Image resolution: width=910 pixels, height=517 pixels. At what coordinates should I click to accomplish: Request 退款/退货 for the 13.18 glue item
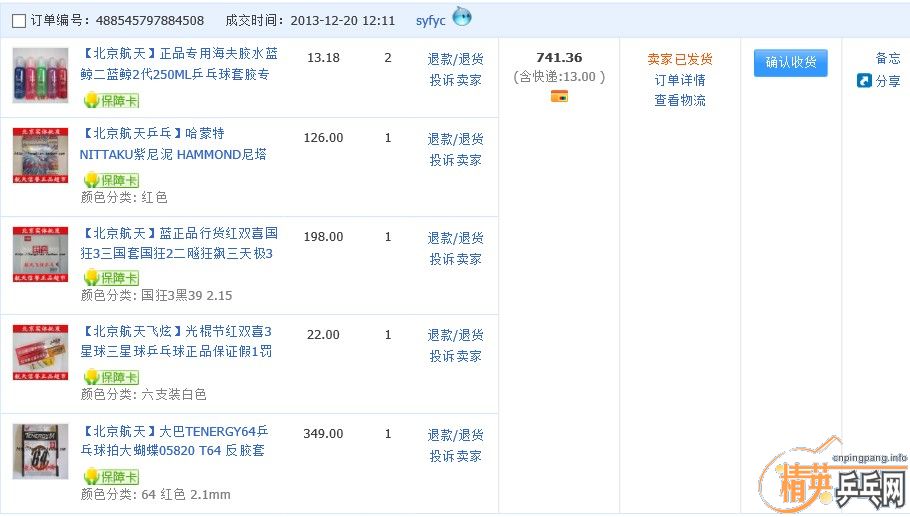[x=456, y=59]
